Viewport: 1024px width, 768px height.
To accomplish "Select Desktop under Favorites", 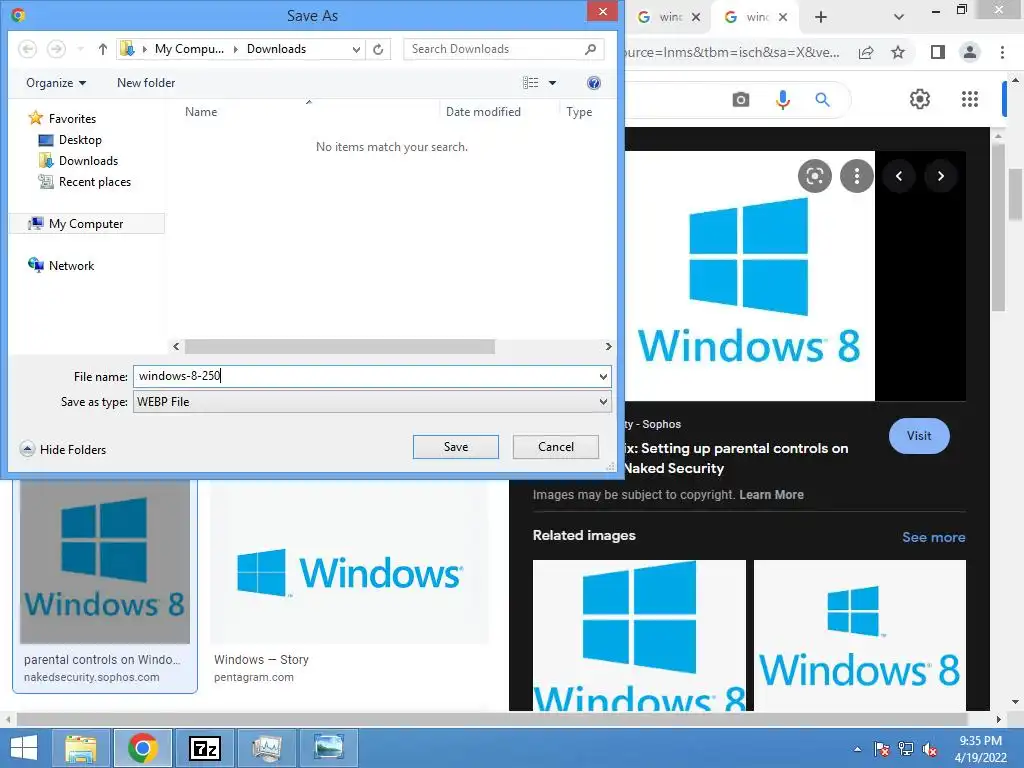I will (70, 140).
